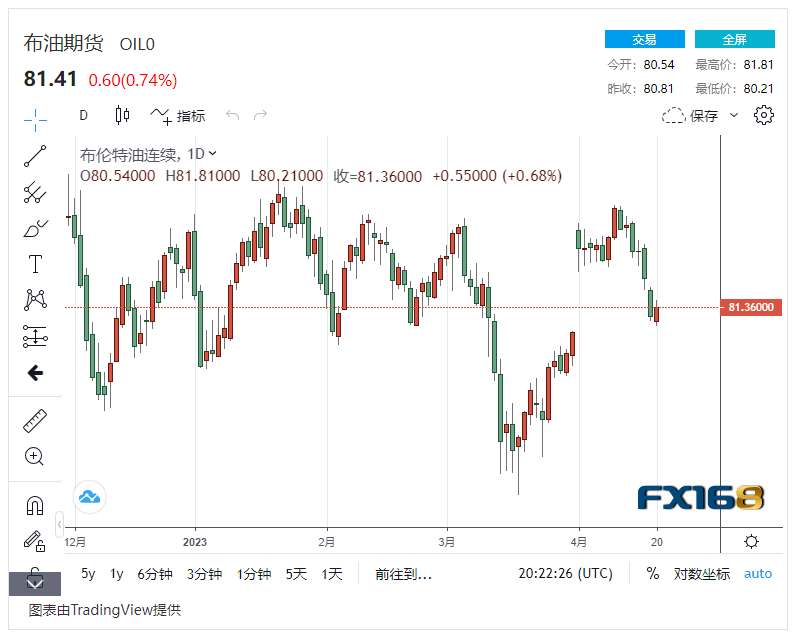Select the brush drawing tool
This screenshot has width=797, height=634.
coord(35,228)
